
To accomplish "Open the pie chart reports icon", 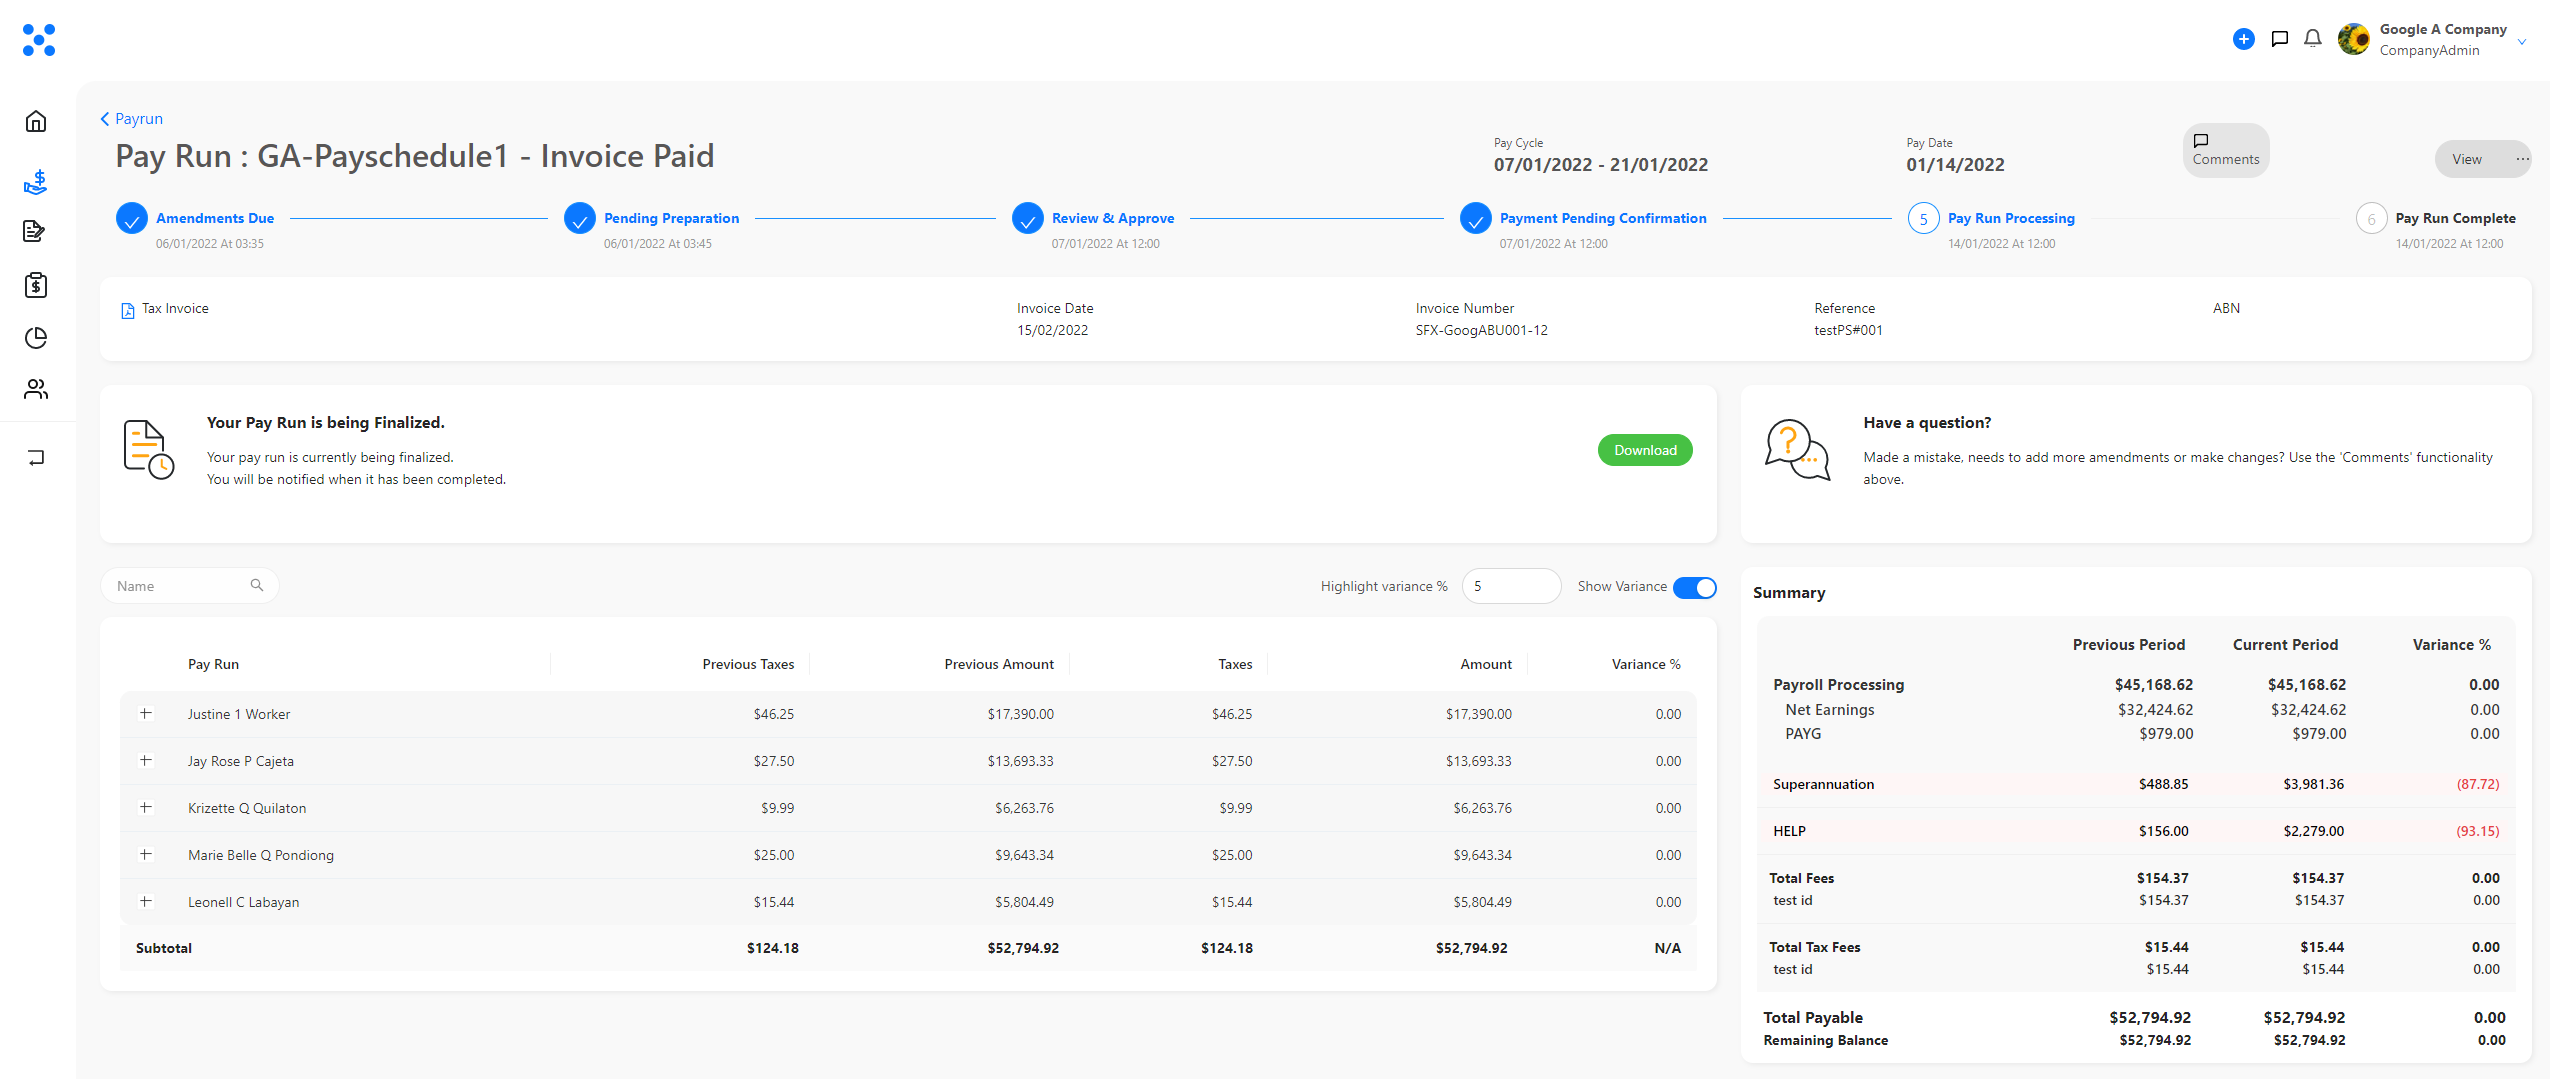I will 36,338.
